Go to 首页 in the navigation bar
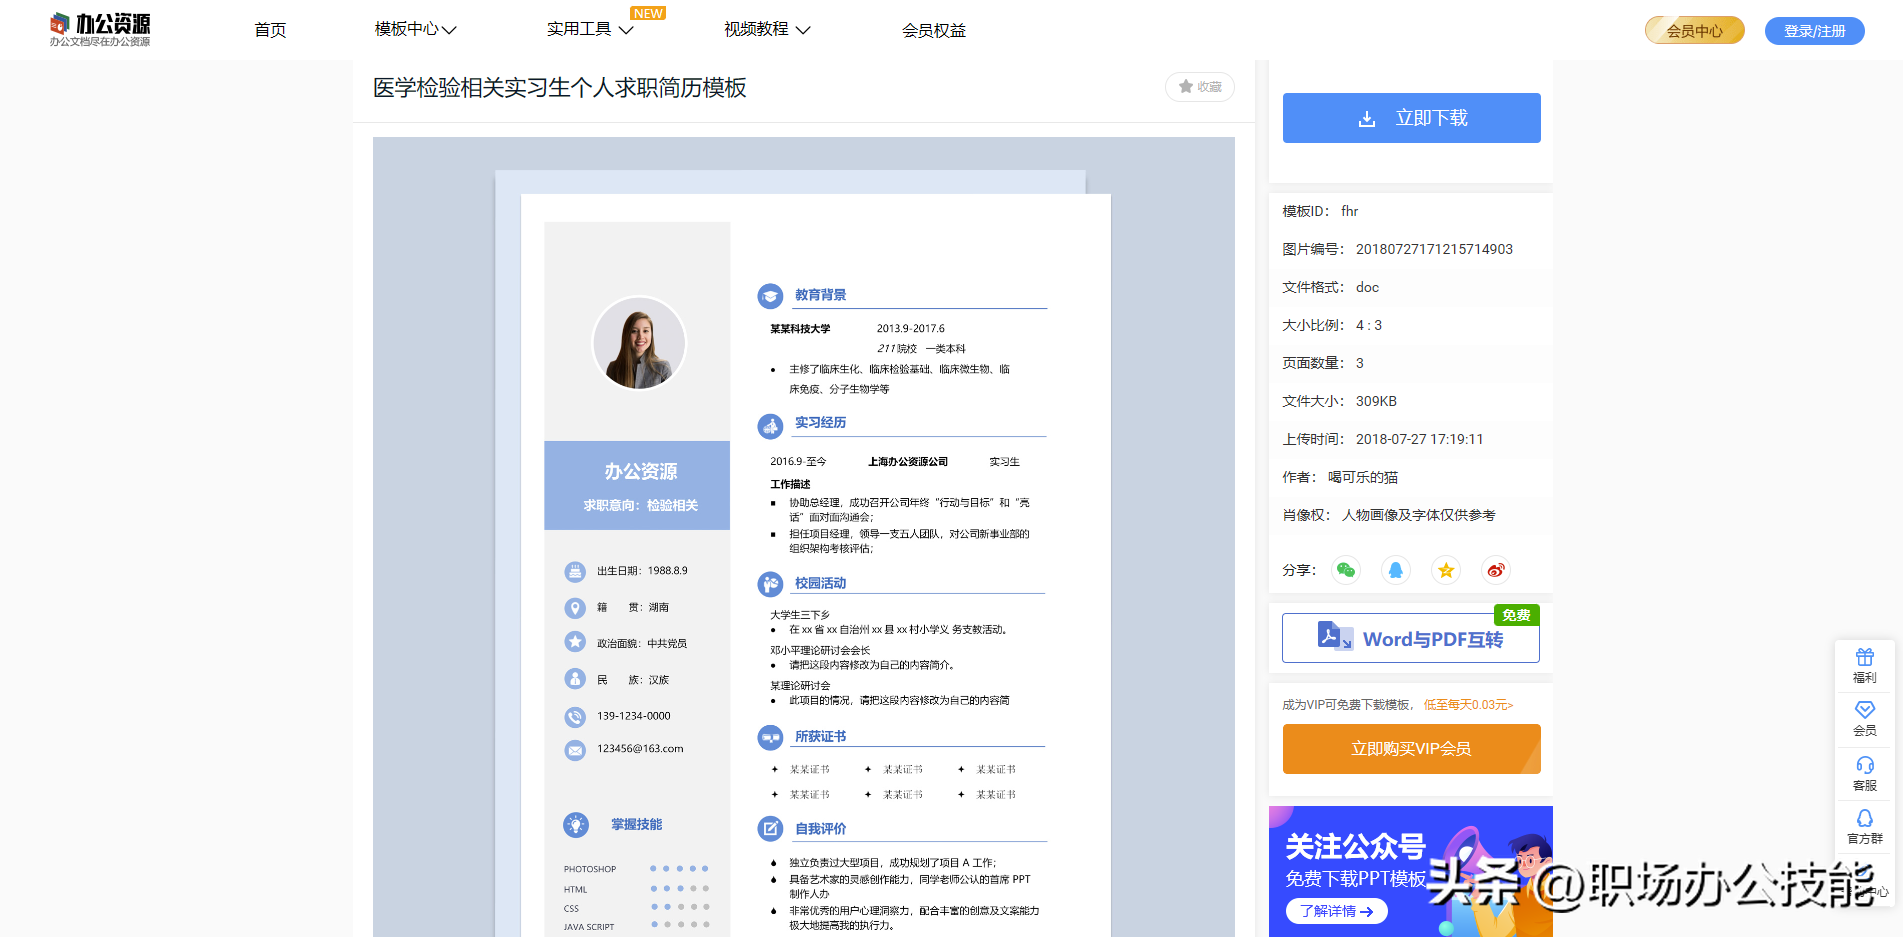The image size is (1903, 937). click(269, 30)
